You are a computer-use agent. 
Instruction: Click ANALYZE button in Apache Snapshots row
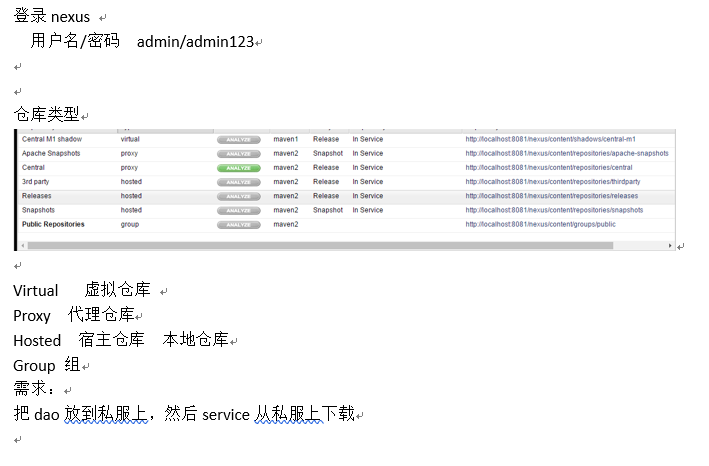[x=239, y=154]
